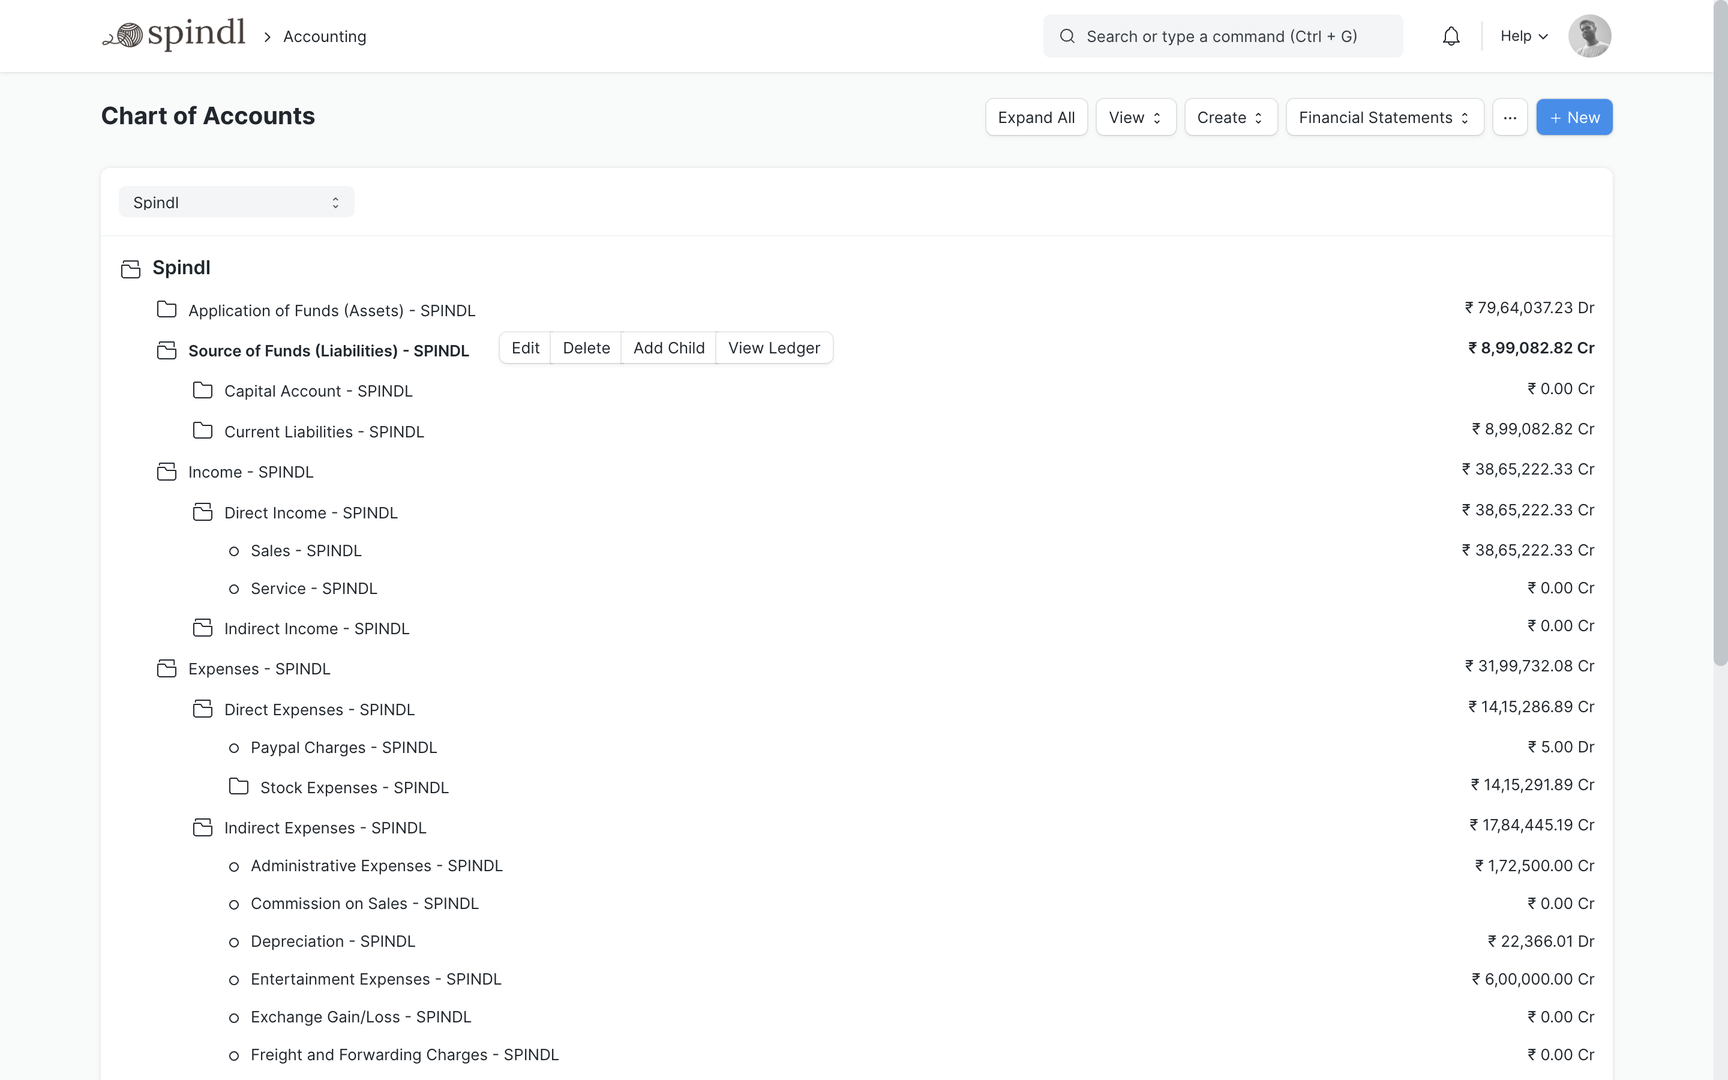Open the Spindl company selector
This screenshot has height=1080, width=1728.
[x=236, y=202]
